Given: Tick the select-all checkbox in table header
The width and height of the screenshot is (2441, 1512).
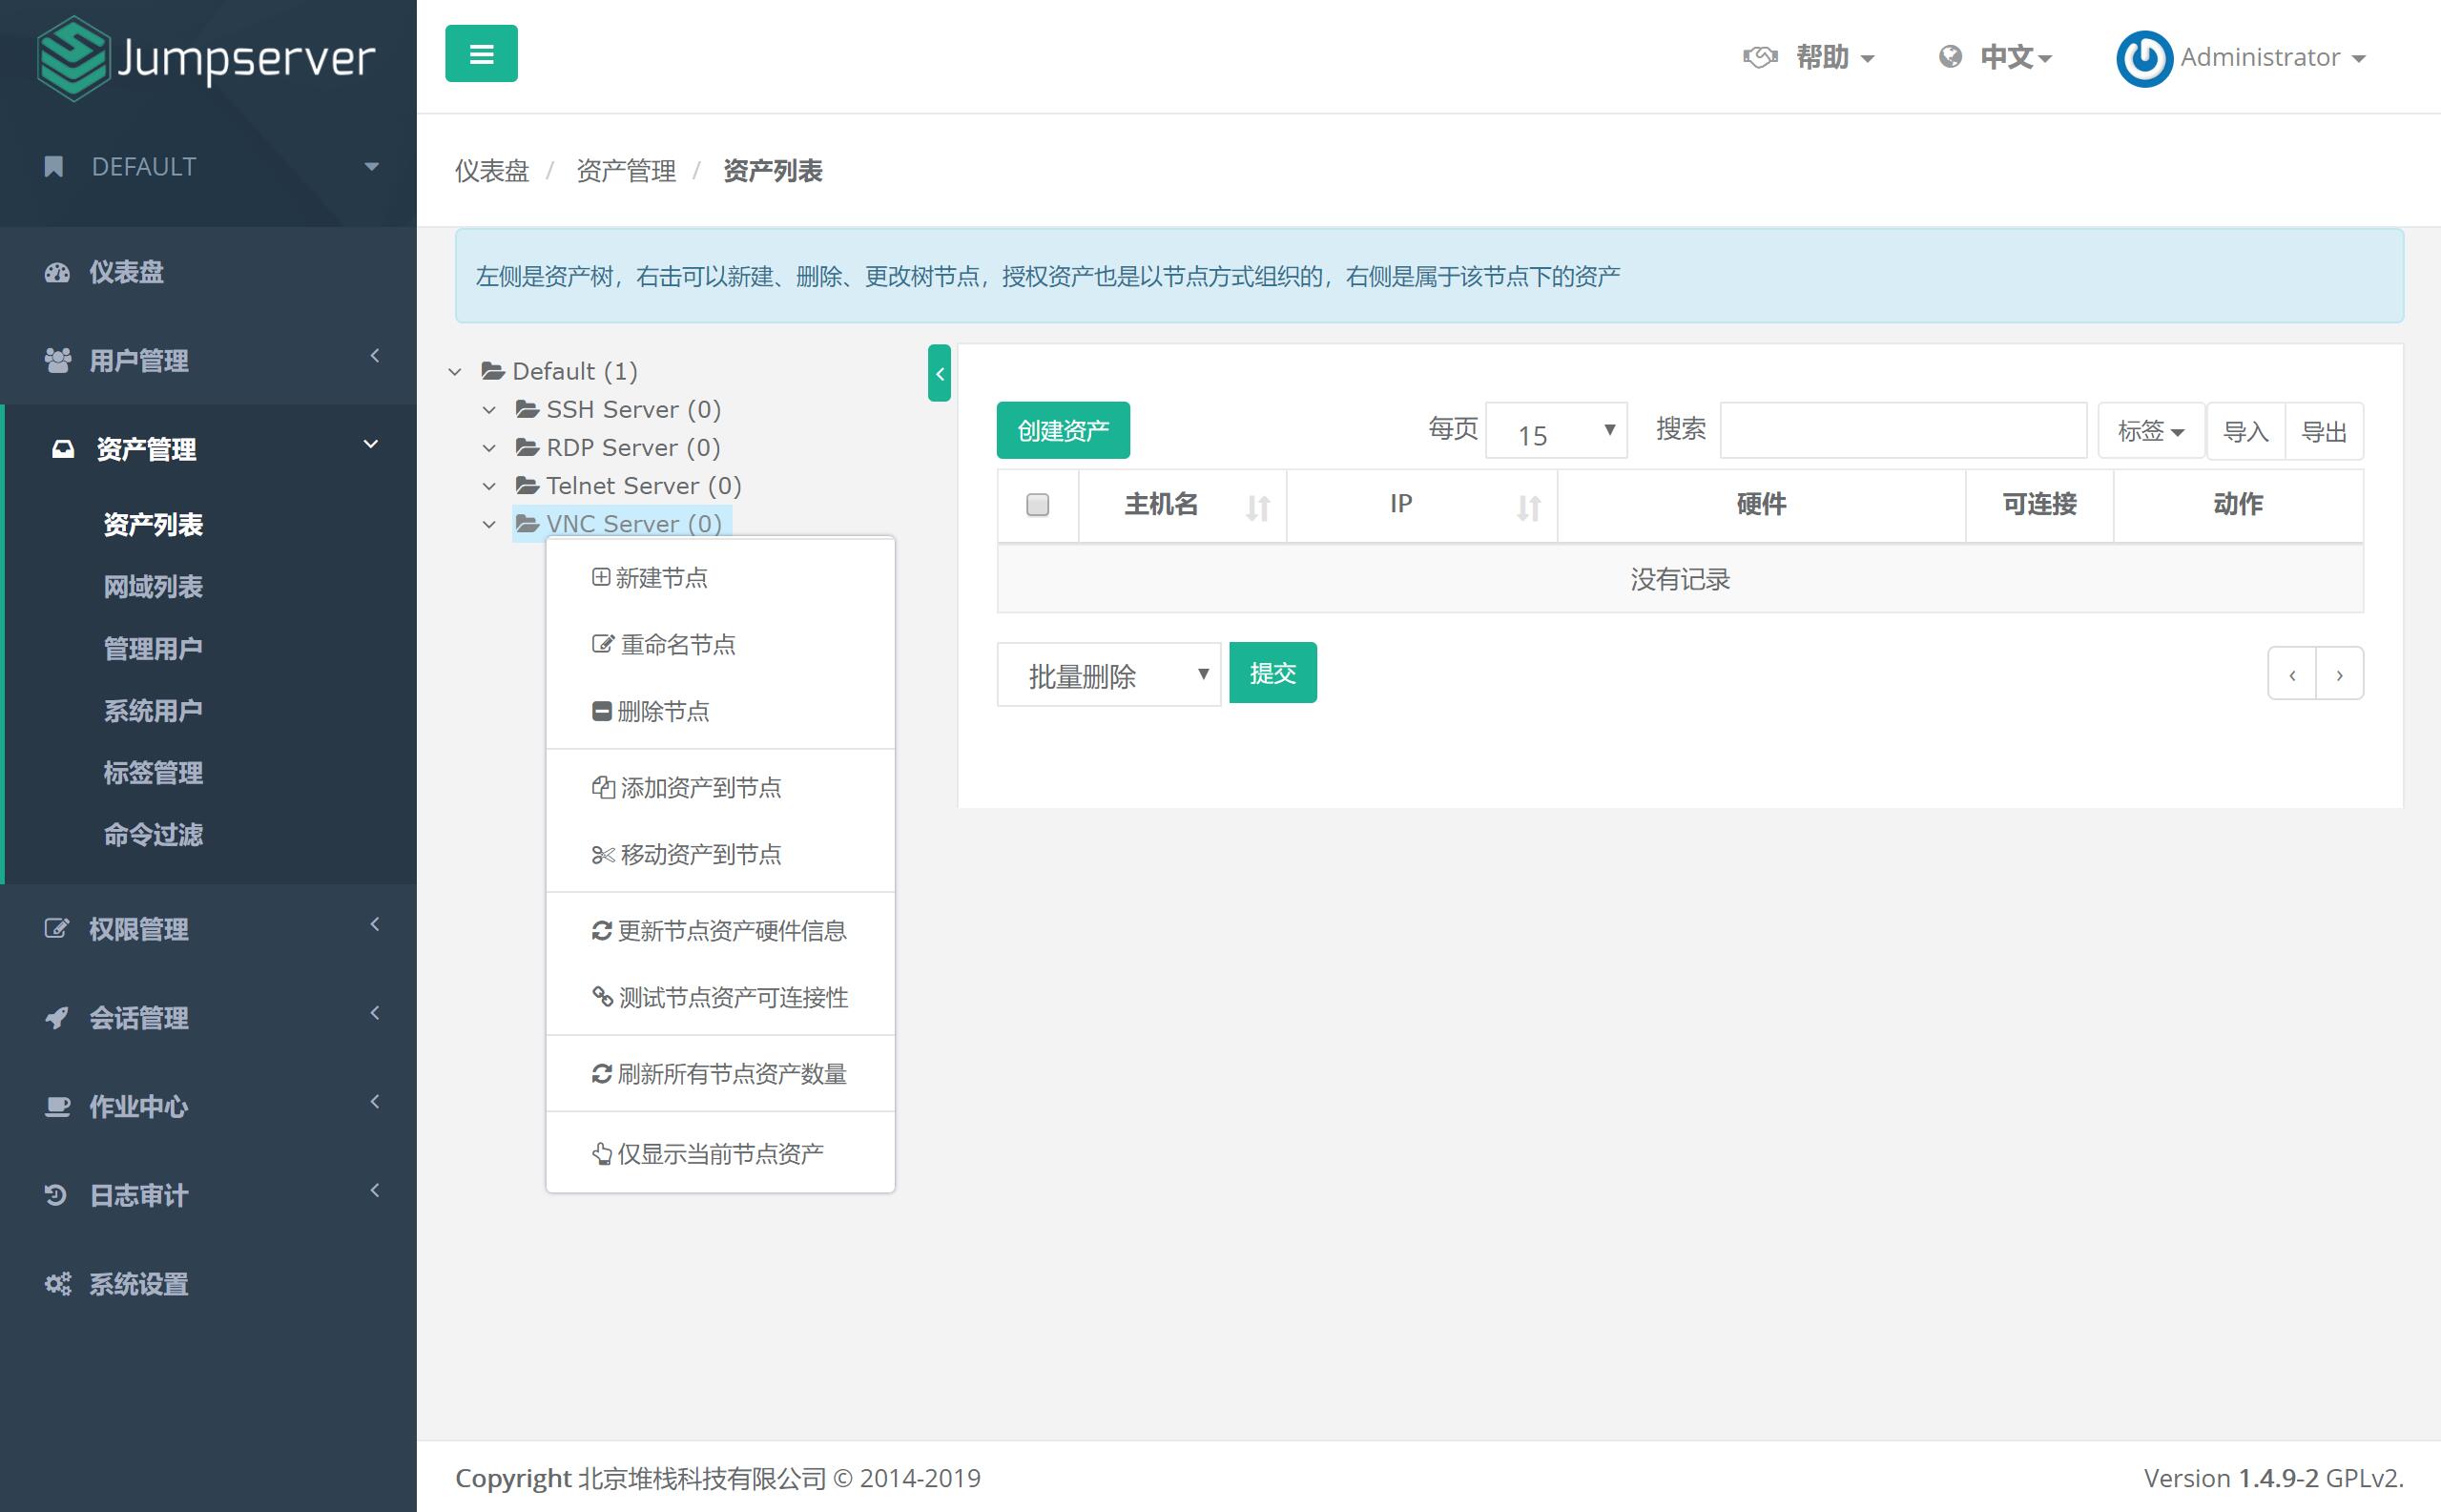Looking at the screenshot, I should (1037, 504).
